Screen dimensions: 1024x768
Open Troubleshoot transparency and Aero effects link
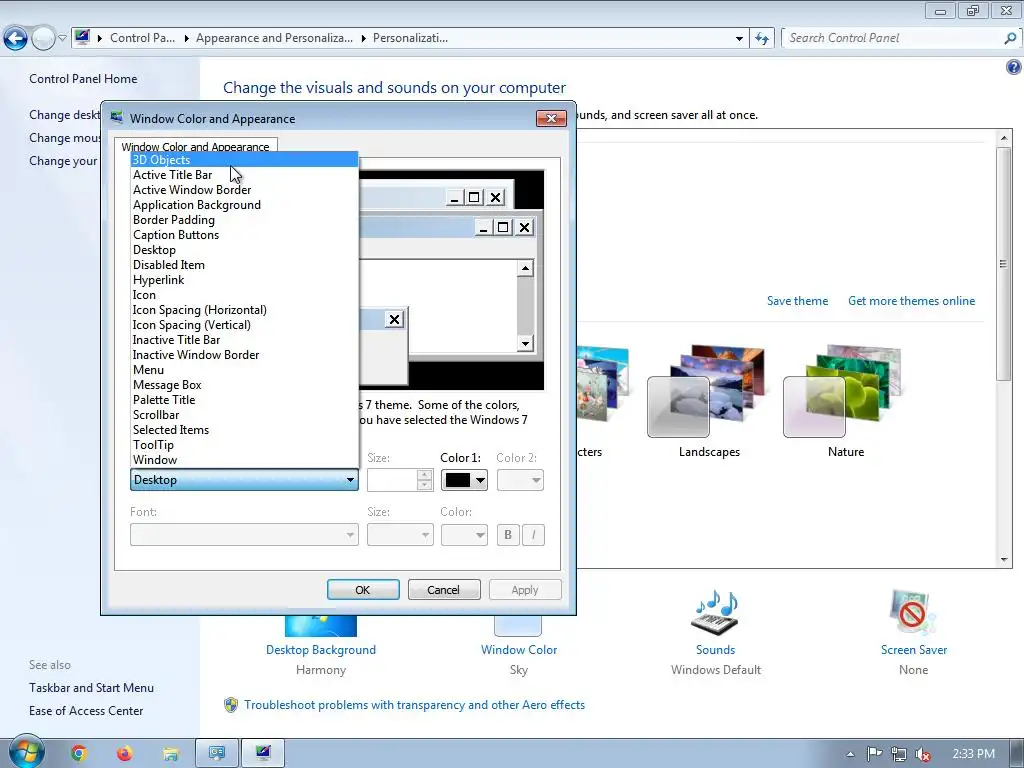coord(415,705)
